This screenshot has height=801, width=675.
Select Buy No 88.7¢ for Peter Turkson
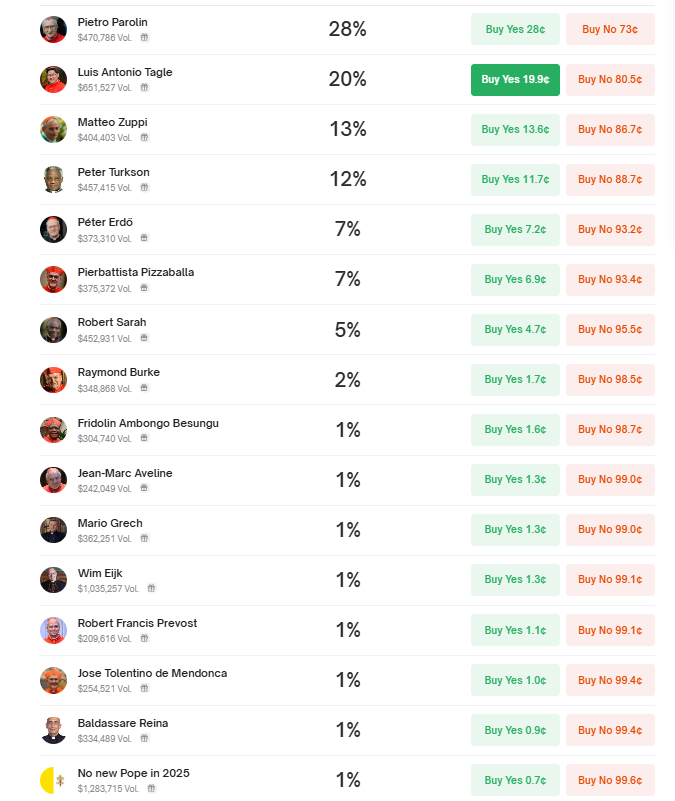tap(610, 179)
